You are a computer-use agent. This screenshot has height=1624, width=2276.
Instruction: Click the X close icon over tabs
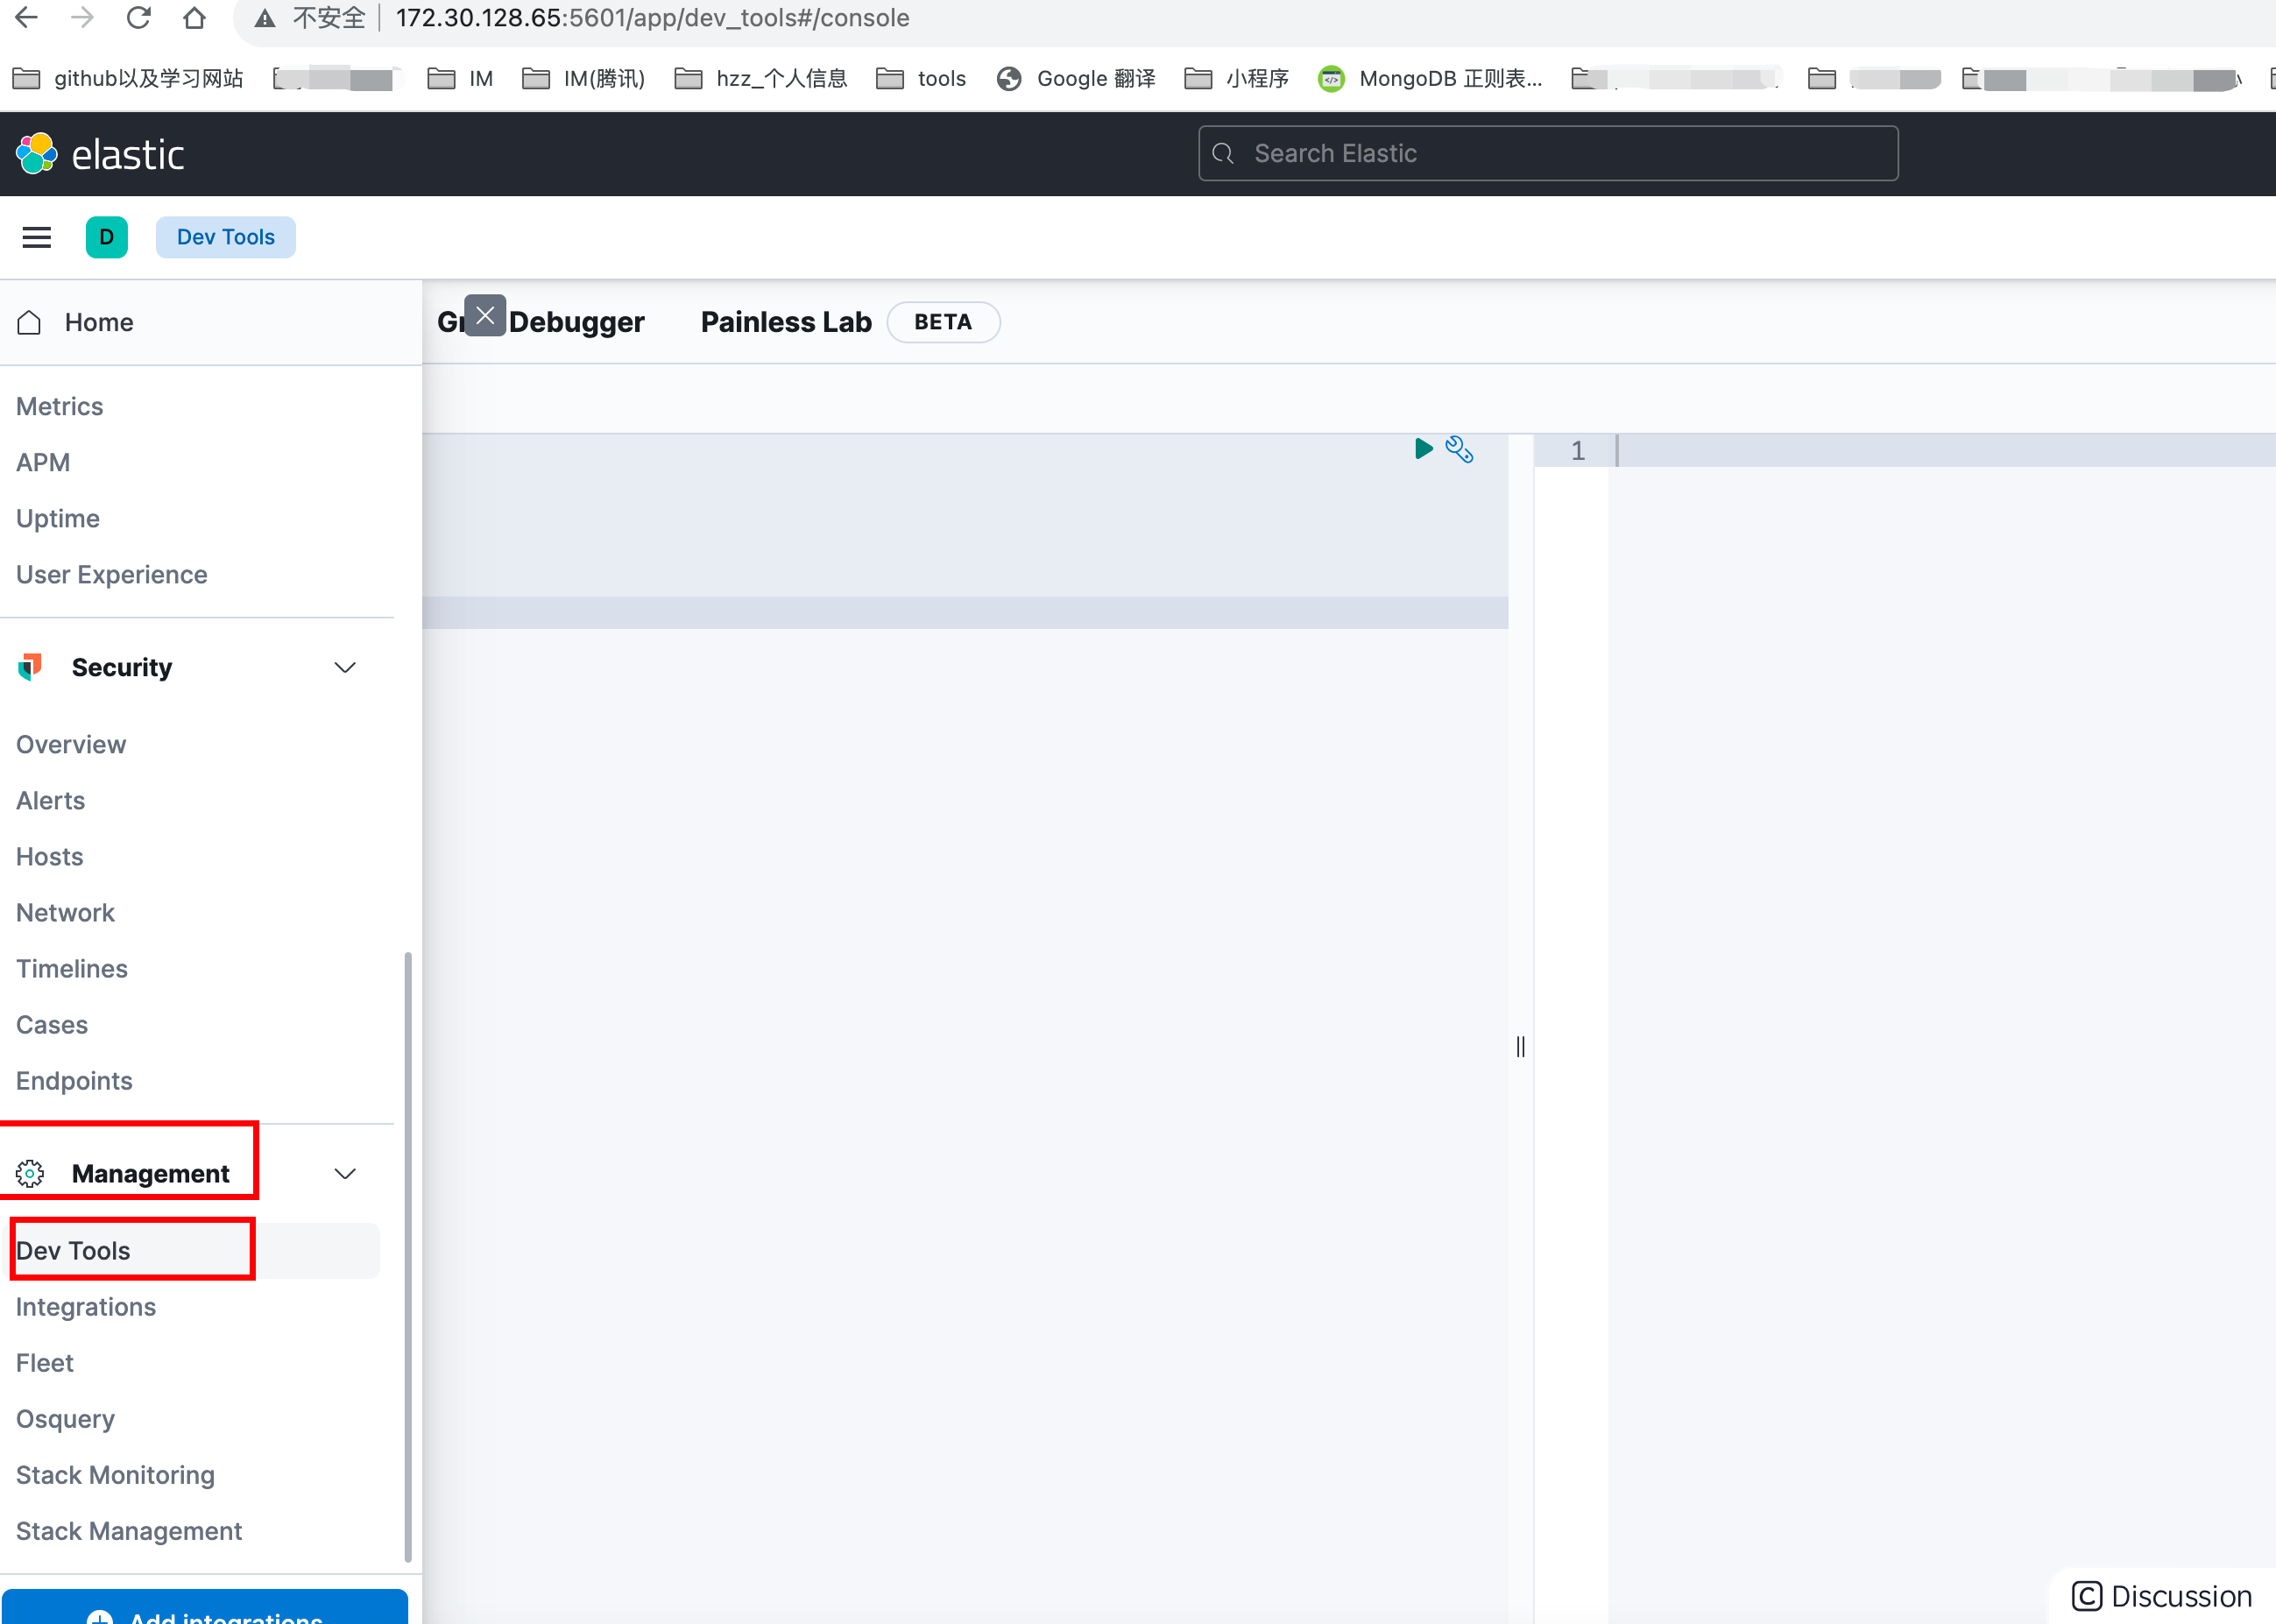click(485, 316)
